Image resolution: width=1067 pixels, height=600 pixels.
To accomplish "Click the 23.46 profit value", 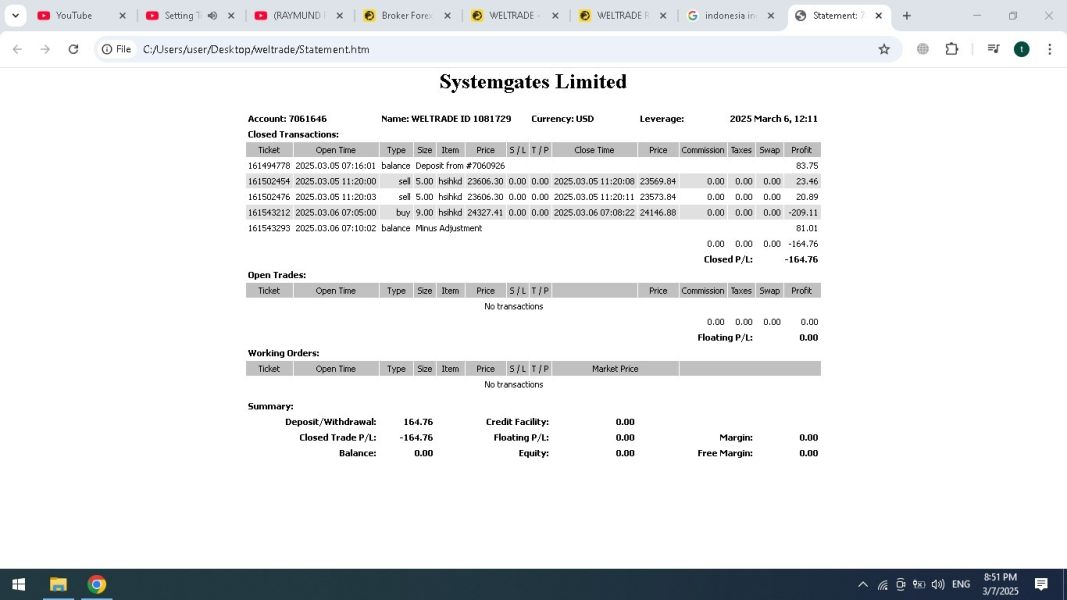I will [x=807, y=182].
